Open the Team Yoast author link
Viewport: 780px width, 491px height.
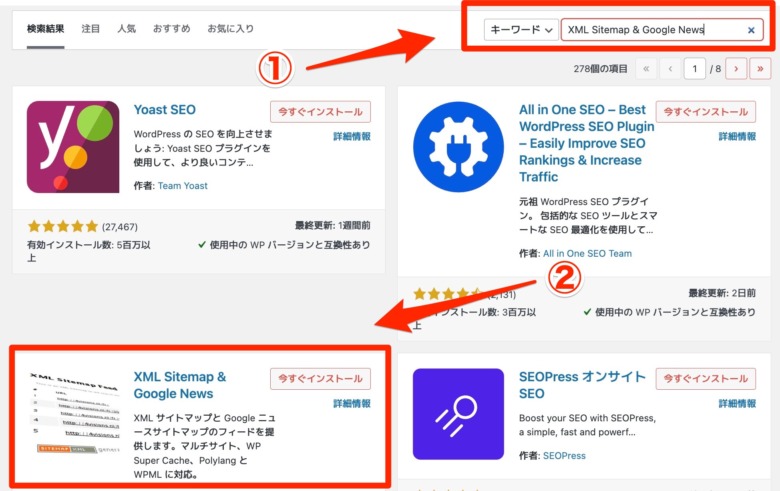click(x=183, y=186)
